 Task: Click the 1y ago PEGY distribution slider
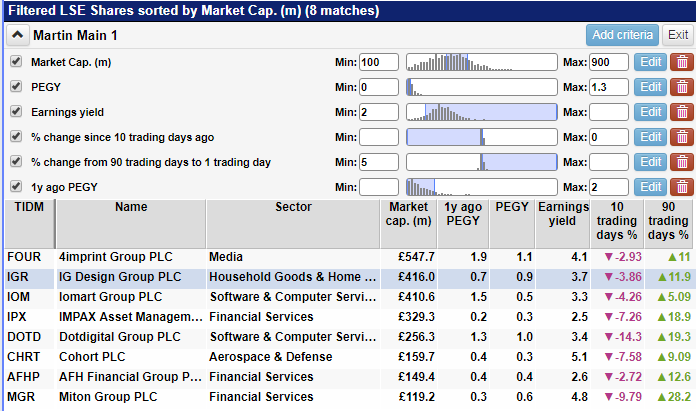482,187
